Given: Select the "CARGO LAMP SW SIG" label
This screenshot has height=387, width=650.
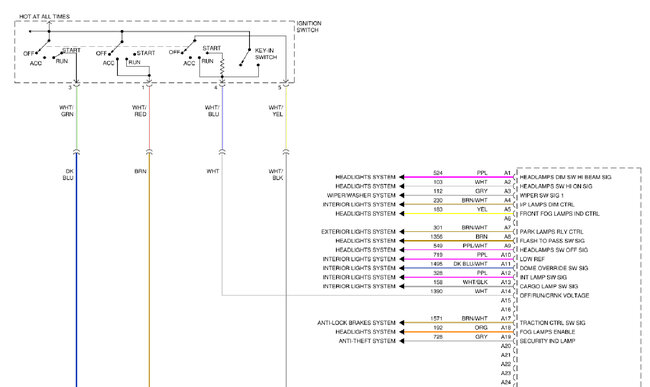Looking at the screenshot, I should pos(548,286).
